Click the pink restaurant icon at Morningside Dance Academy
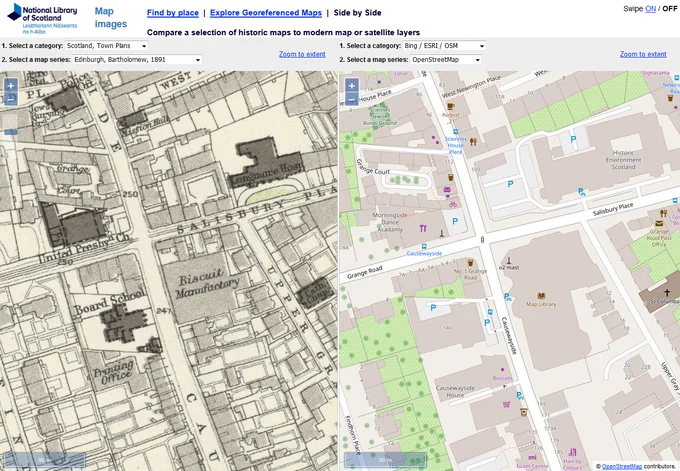Image resolution: width=680 pixels, height=471 pixels. click(x=423, y=228)
